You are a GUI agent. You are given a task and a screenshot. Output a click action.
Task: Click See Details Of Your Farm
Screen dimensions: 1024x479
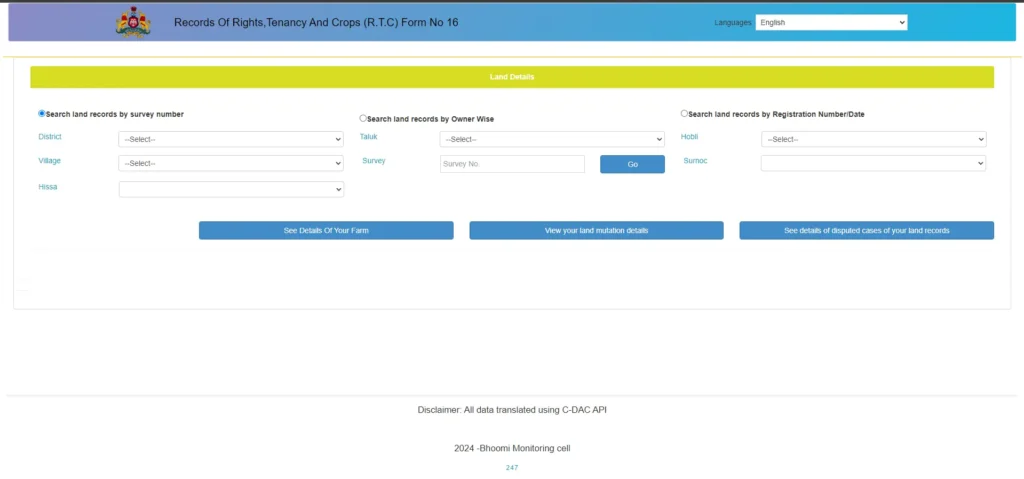tap(326, 230)
